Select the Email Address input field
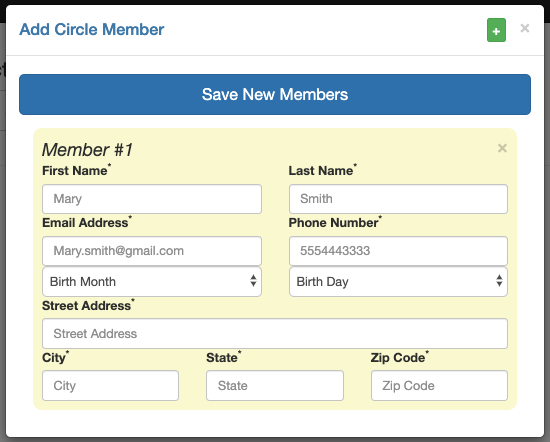This screenshot has height=442, width=550. pos(152,251)
